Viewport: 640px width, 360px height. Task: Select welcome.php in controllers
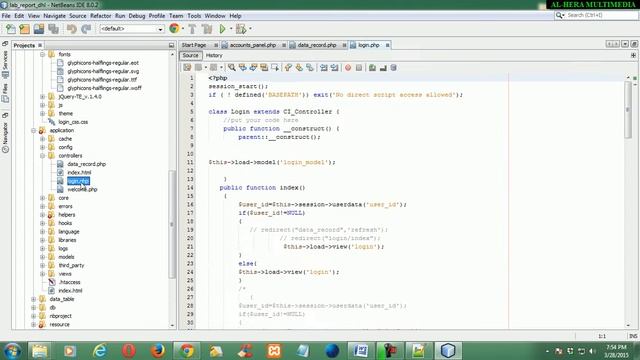[x=82, y=190]
